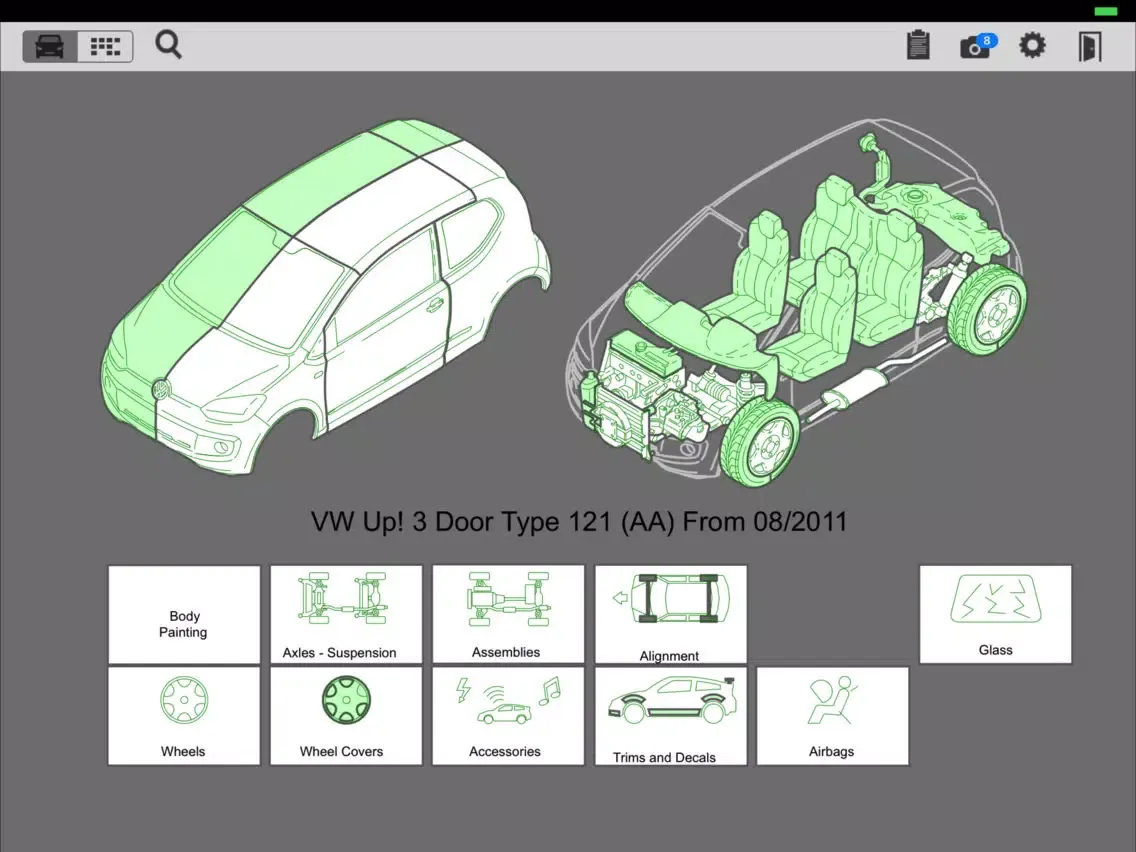Open the Wheel Covers tile
The image size is (1136, 852).
tap(346, 716)
